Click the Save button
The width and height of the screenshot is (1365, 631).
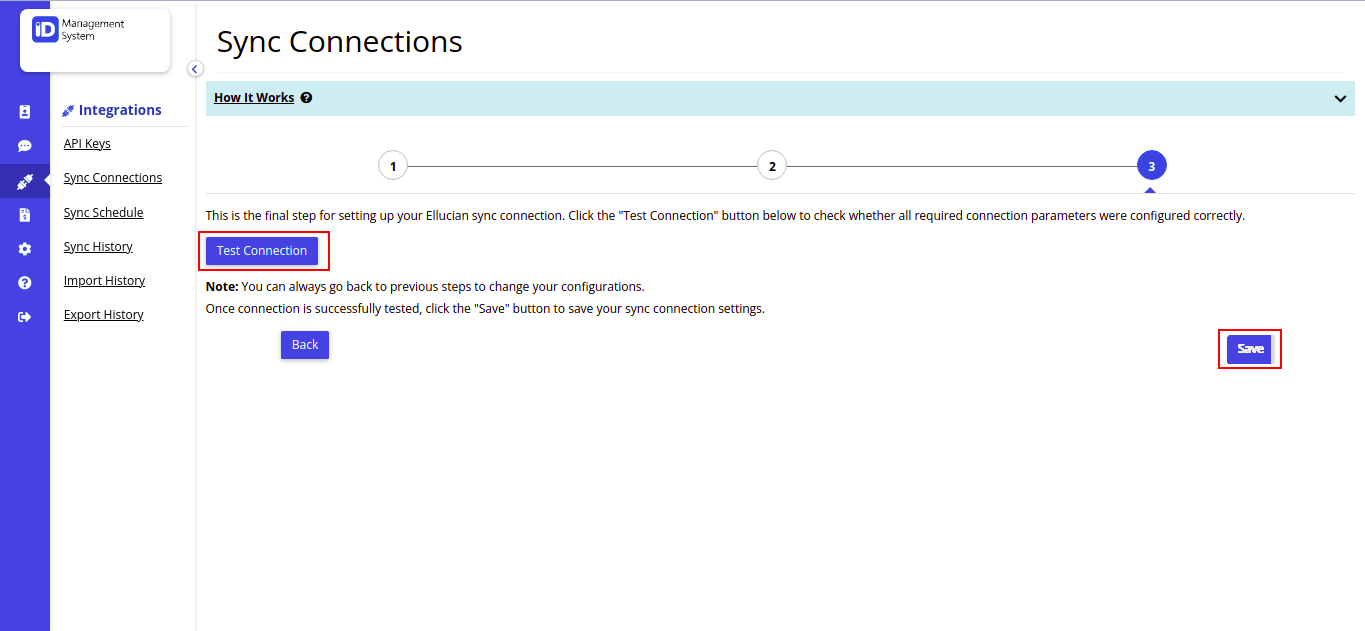click(x=1249, y=348)
